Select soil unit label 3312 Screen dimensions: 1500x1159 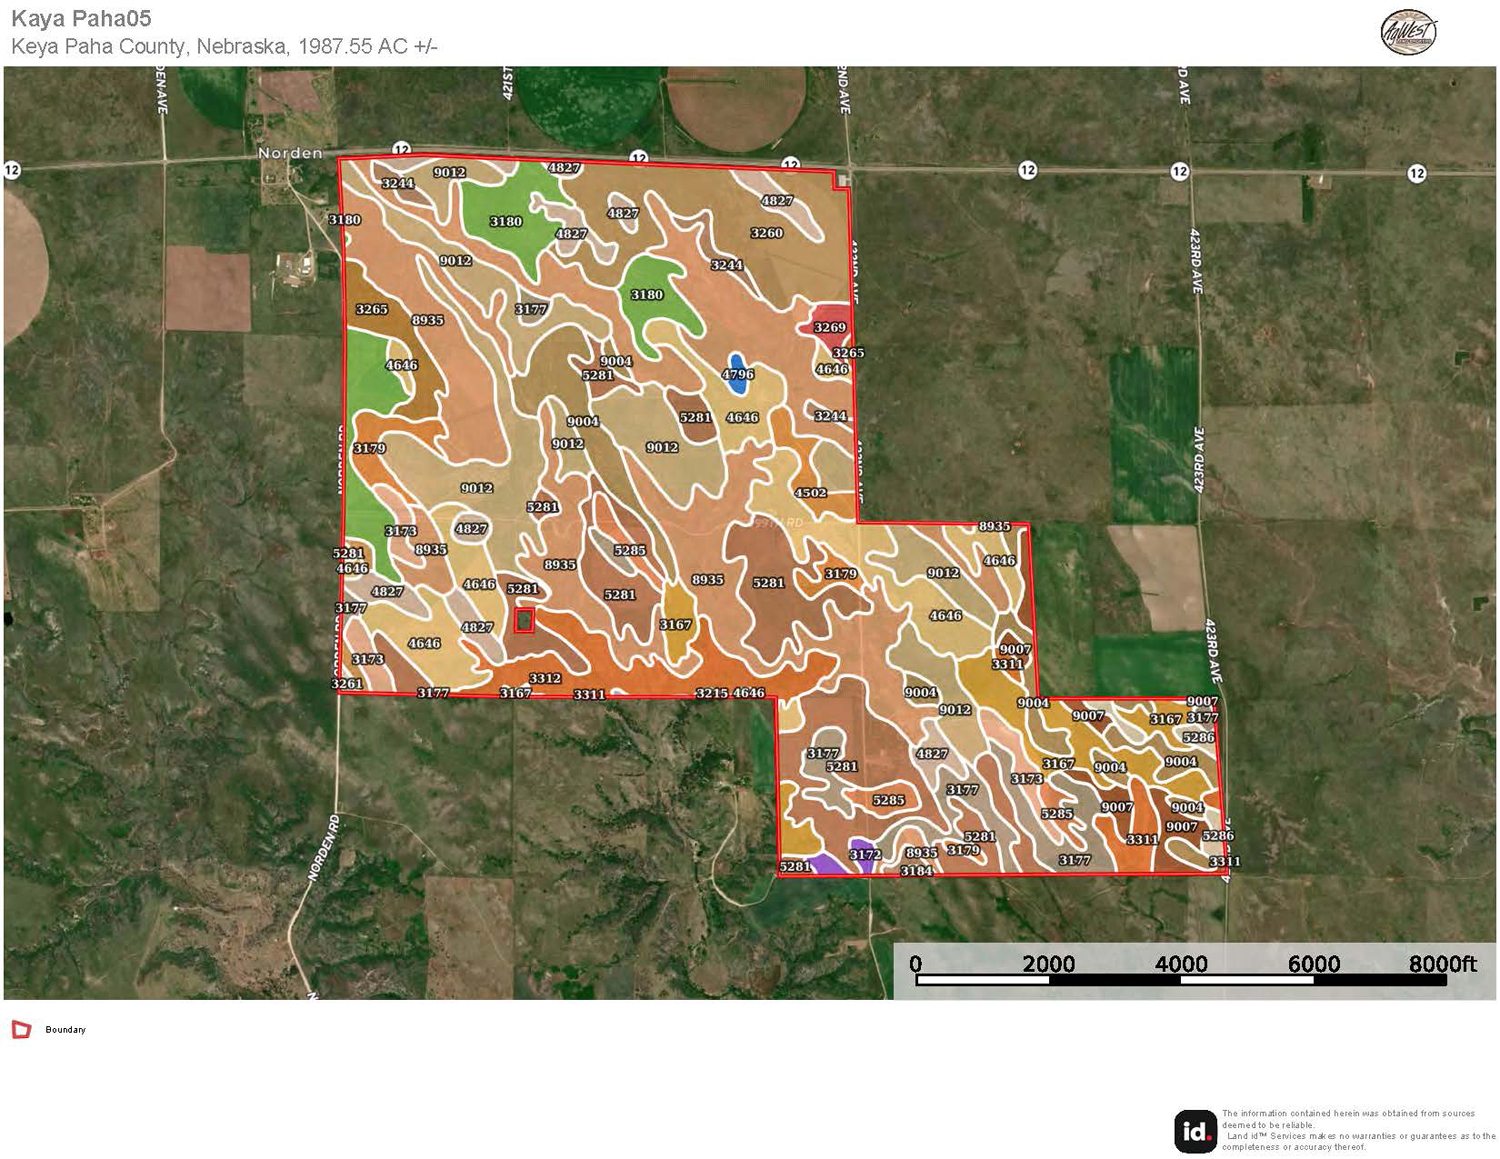pos(545,678)
